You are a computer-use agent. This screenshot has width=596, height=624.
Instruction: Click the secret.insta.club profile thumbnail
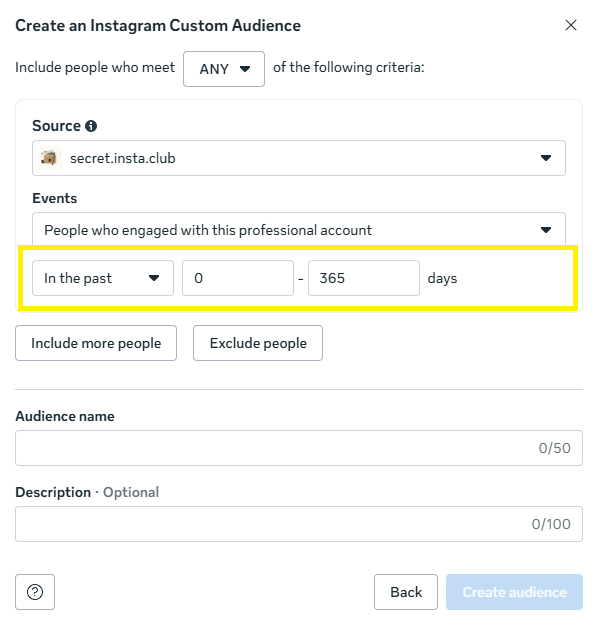(x=50, y=158)
